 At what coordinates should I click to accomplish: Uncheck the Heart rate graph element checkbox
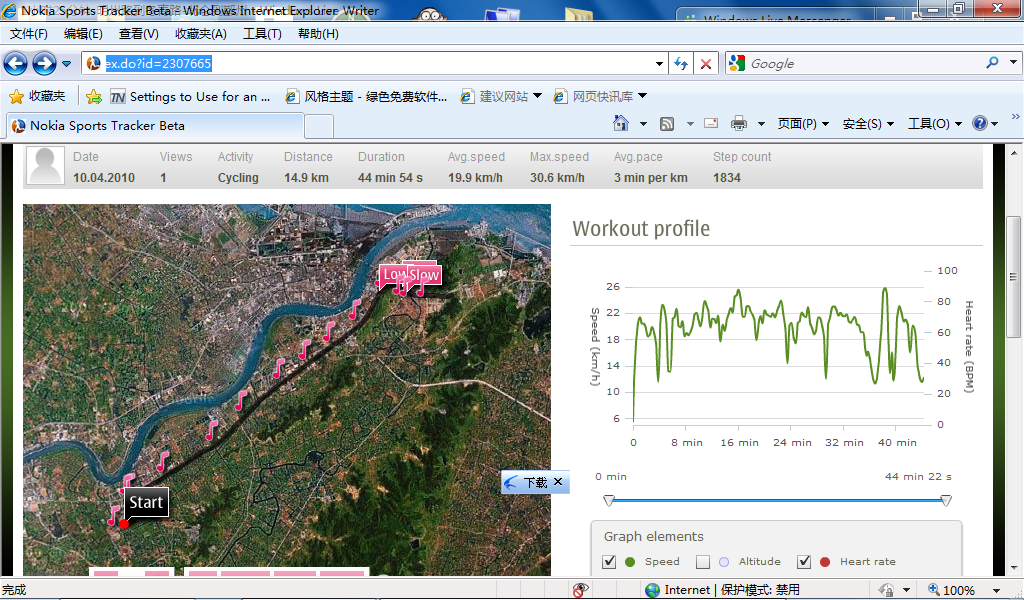tap(804, 561)
